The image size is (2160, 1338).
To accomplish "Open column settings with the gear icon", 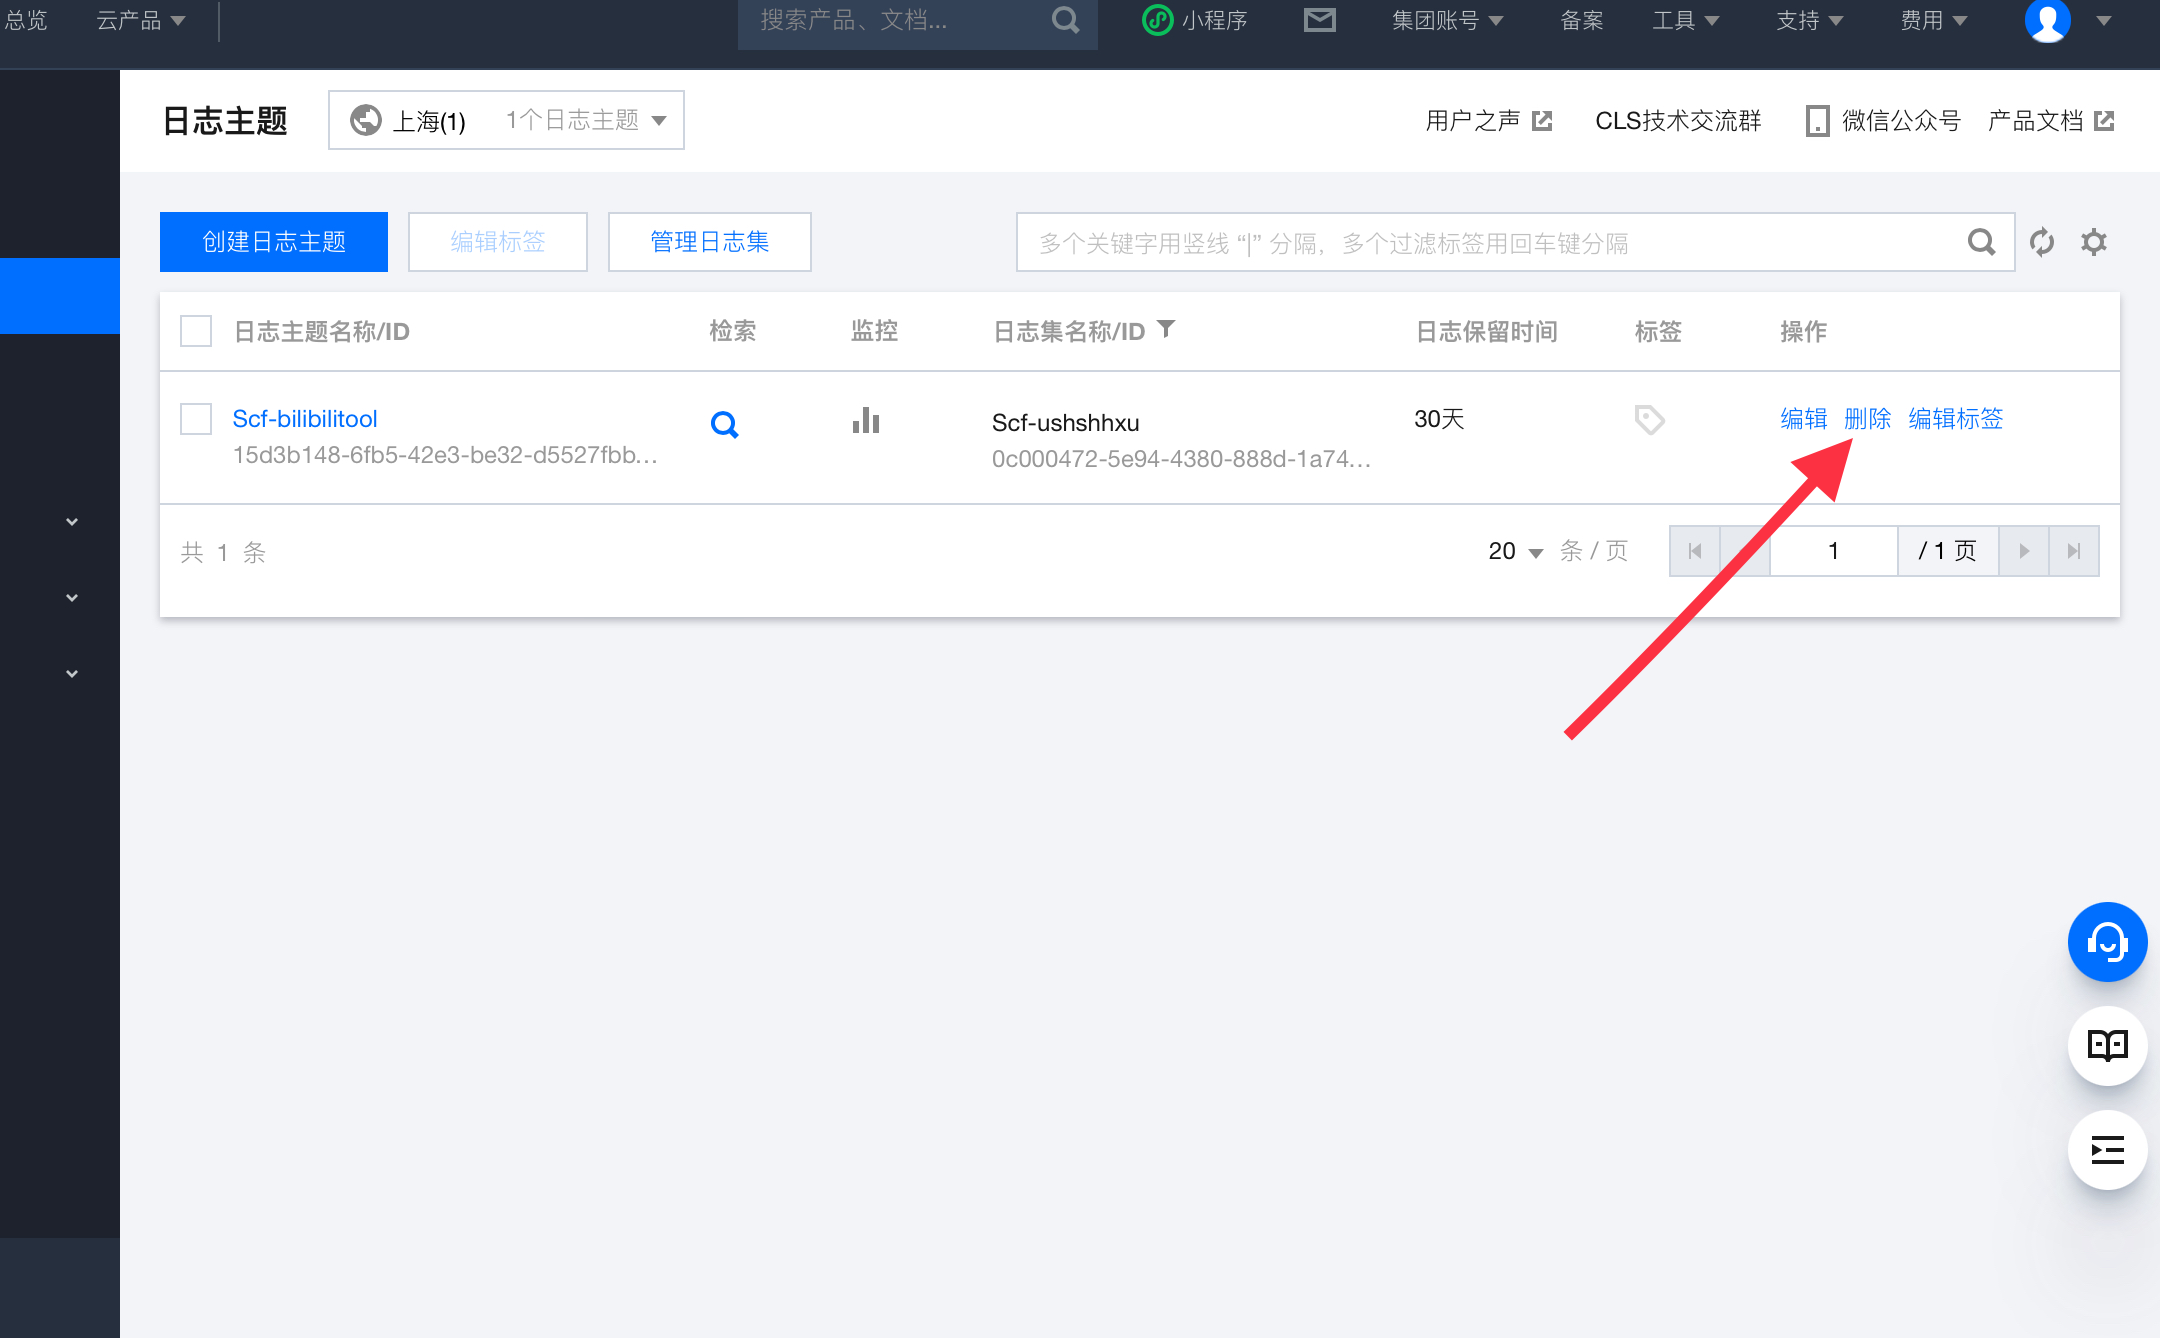I will click(2095, 242).
